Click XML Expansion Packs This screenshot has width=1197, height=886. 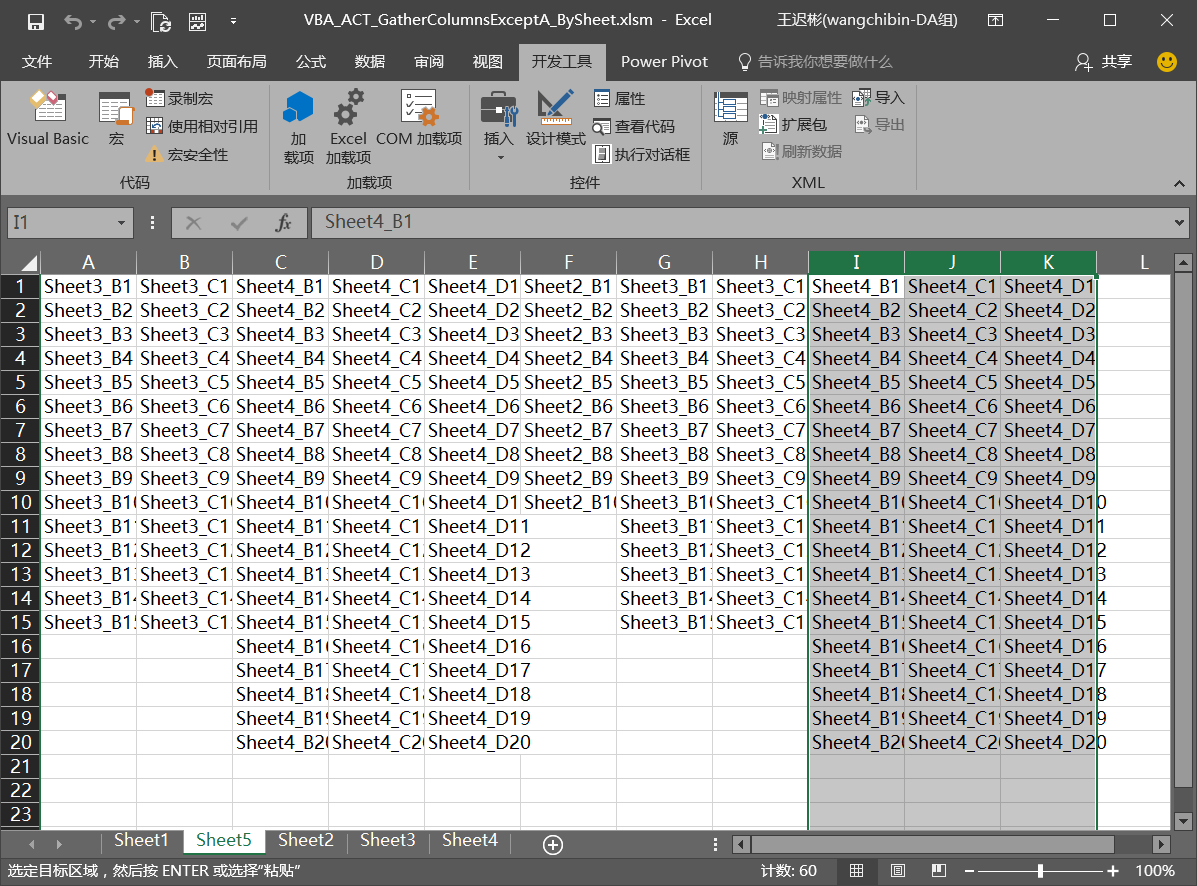794,124
